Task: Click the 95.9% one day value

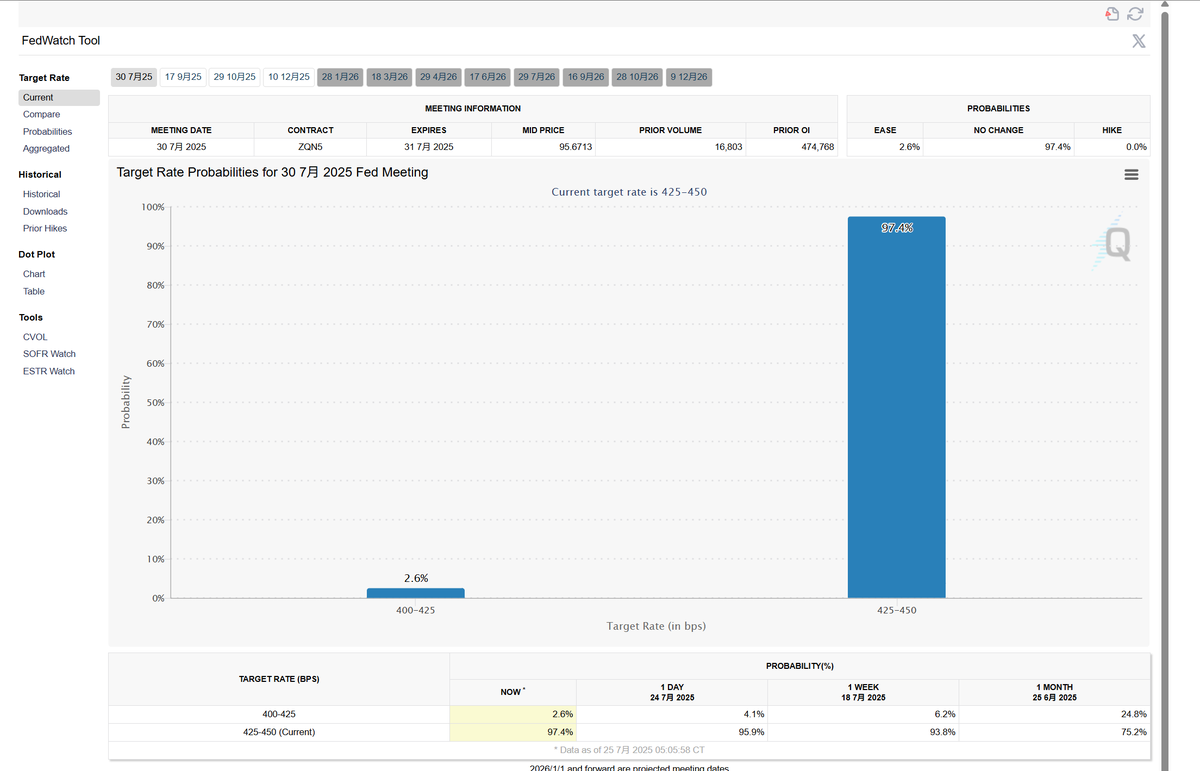Action: pyautogui.click(x=751, y=732)
